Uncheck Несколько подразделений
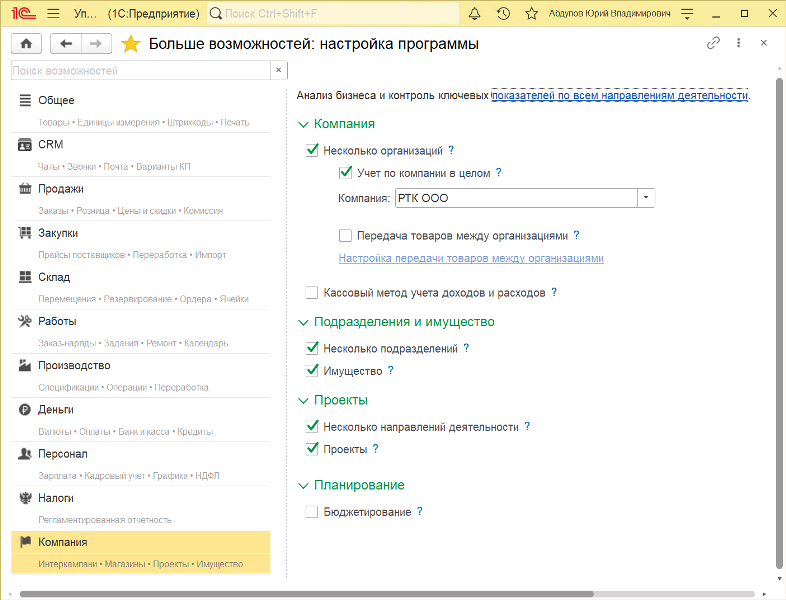 coord(312,348)
